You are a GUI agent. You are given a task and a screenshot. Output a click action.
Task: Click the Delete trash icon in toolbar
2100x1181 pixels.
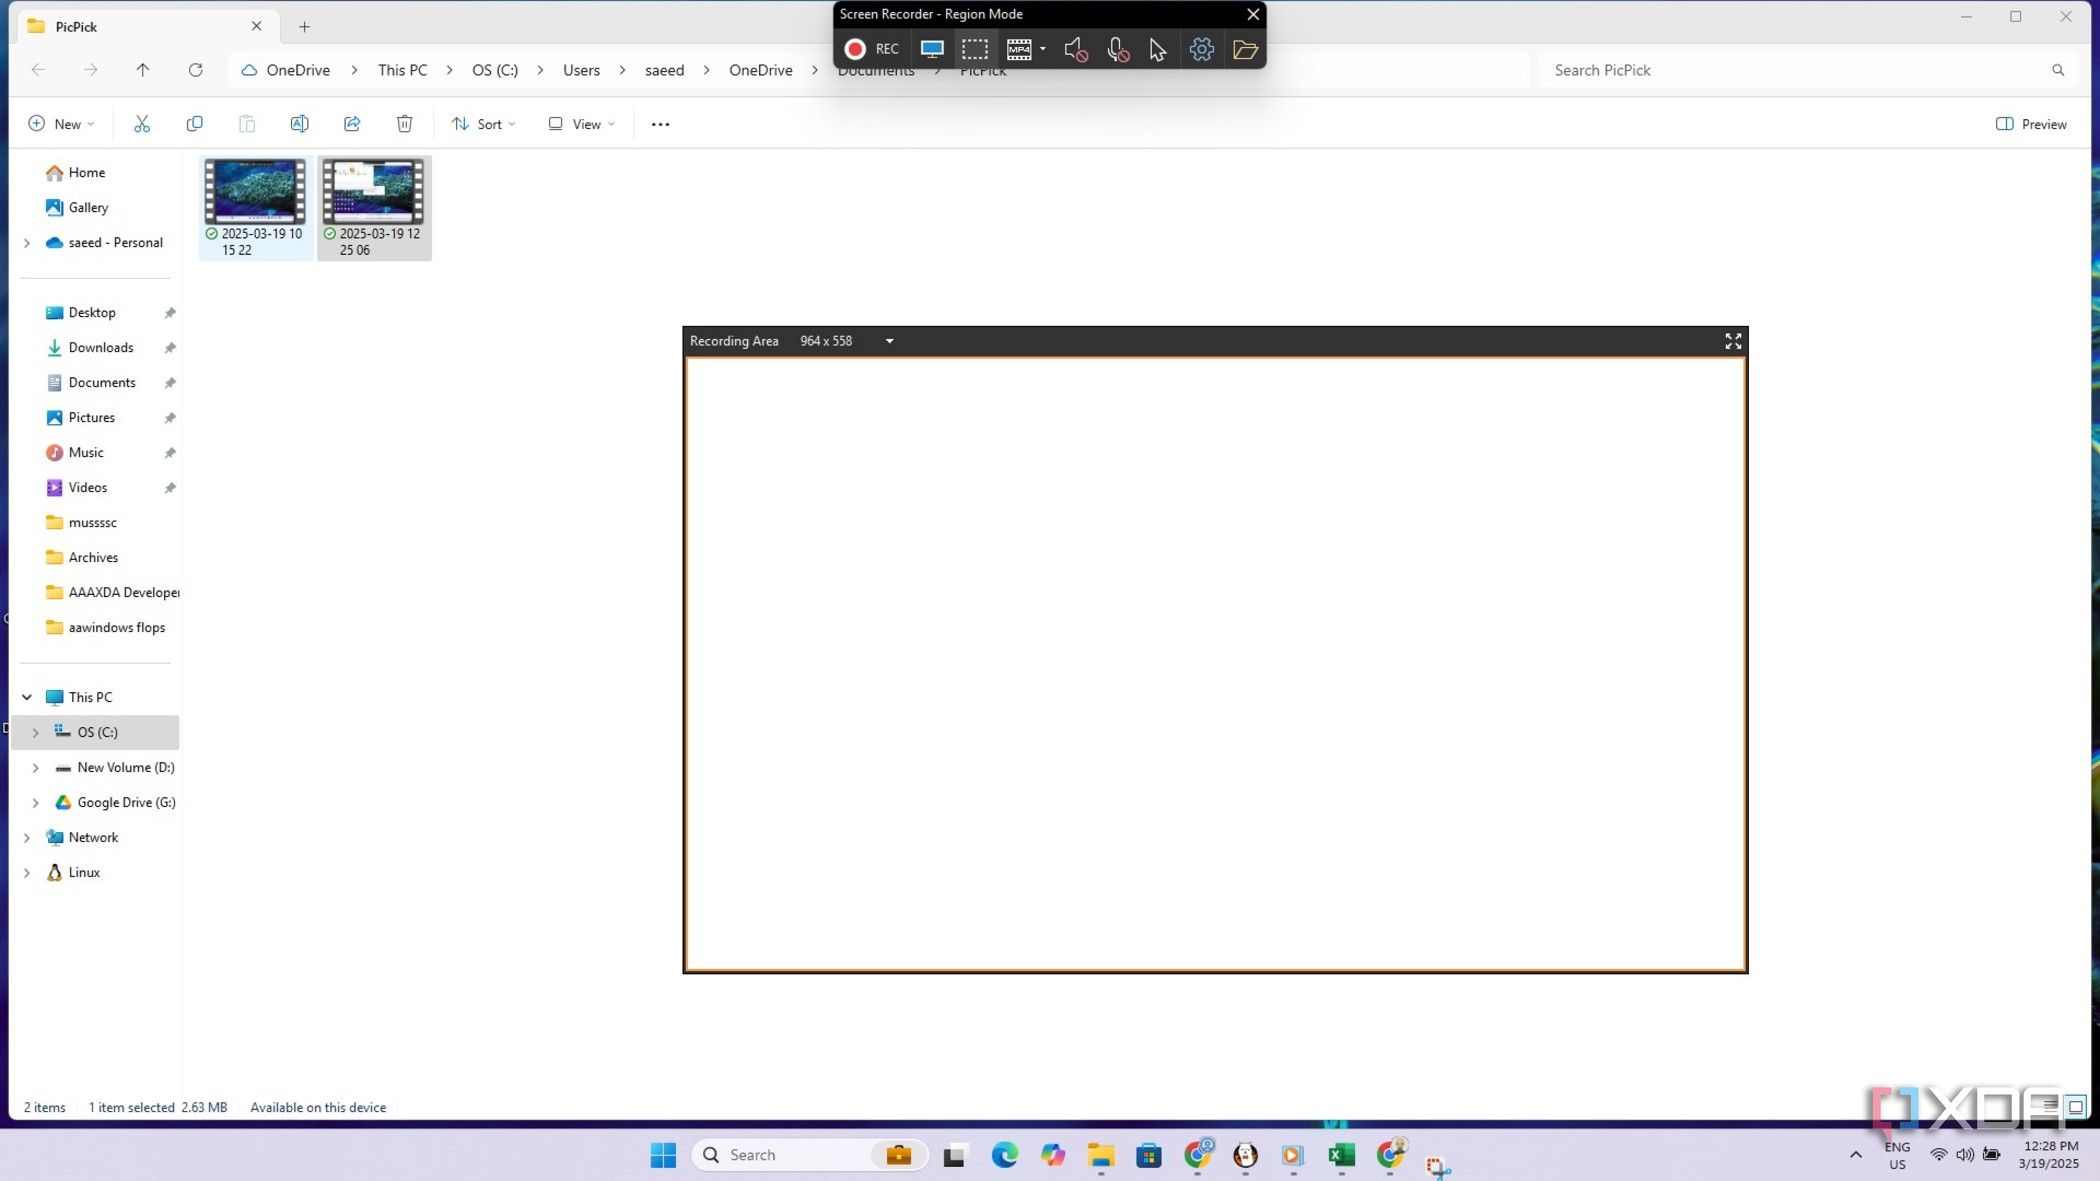pyautogui.click(x=404, y=124)
